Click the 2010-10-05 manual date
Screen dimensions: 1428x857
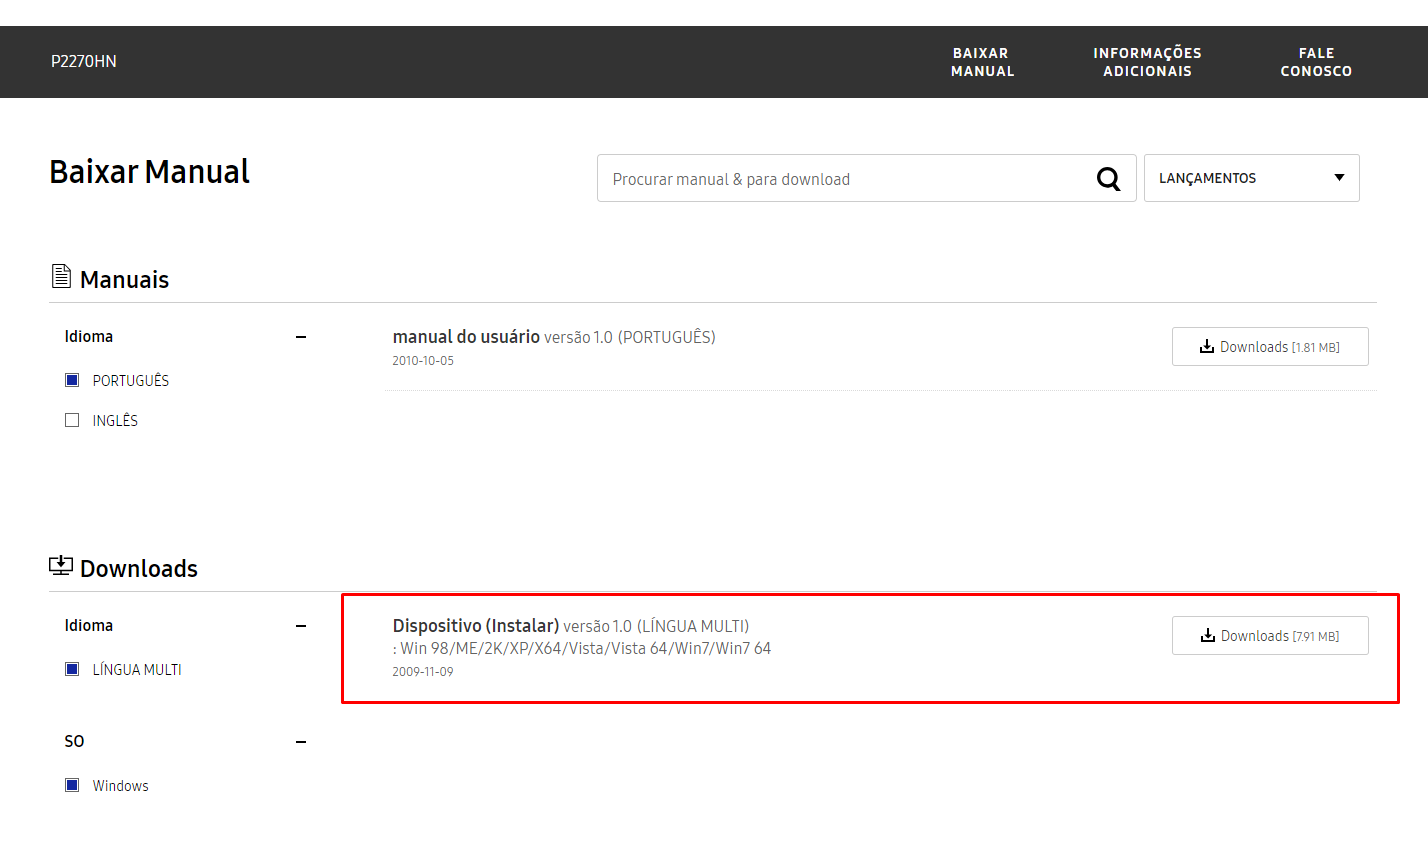[423, 361]
